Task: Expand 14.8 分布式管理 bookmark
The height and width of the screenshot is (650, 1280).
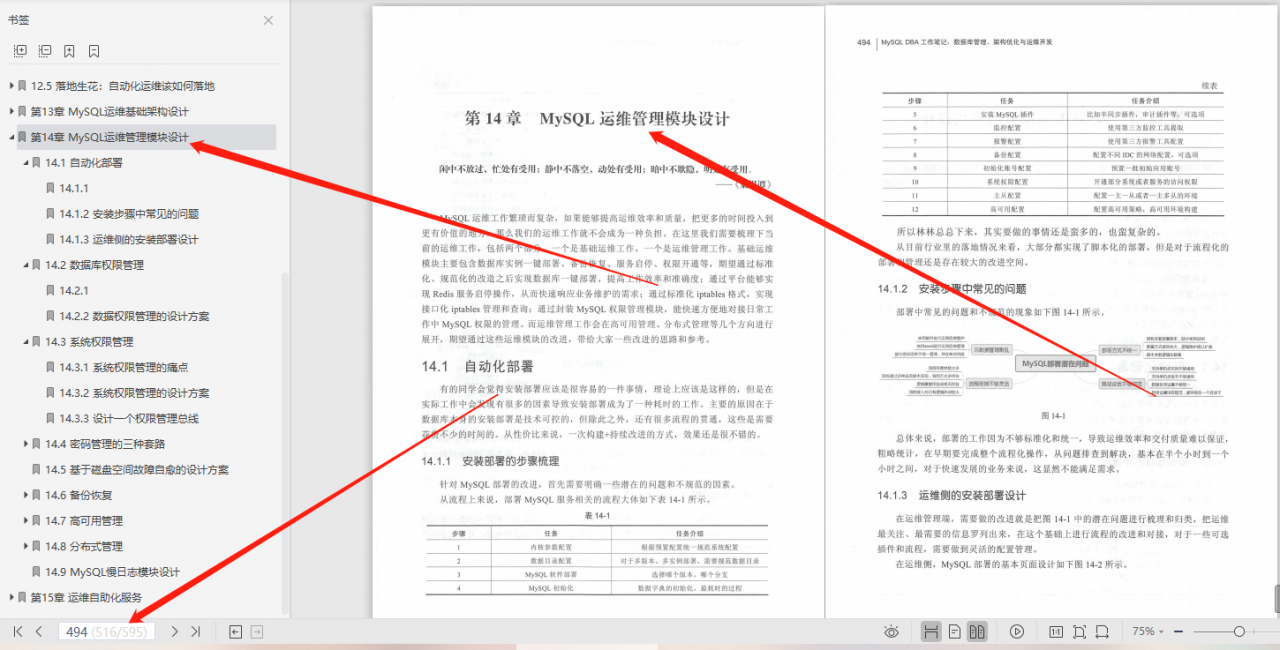Action: [x=26, y=546]
